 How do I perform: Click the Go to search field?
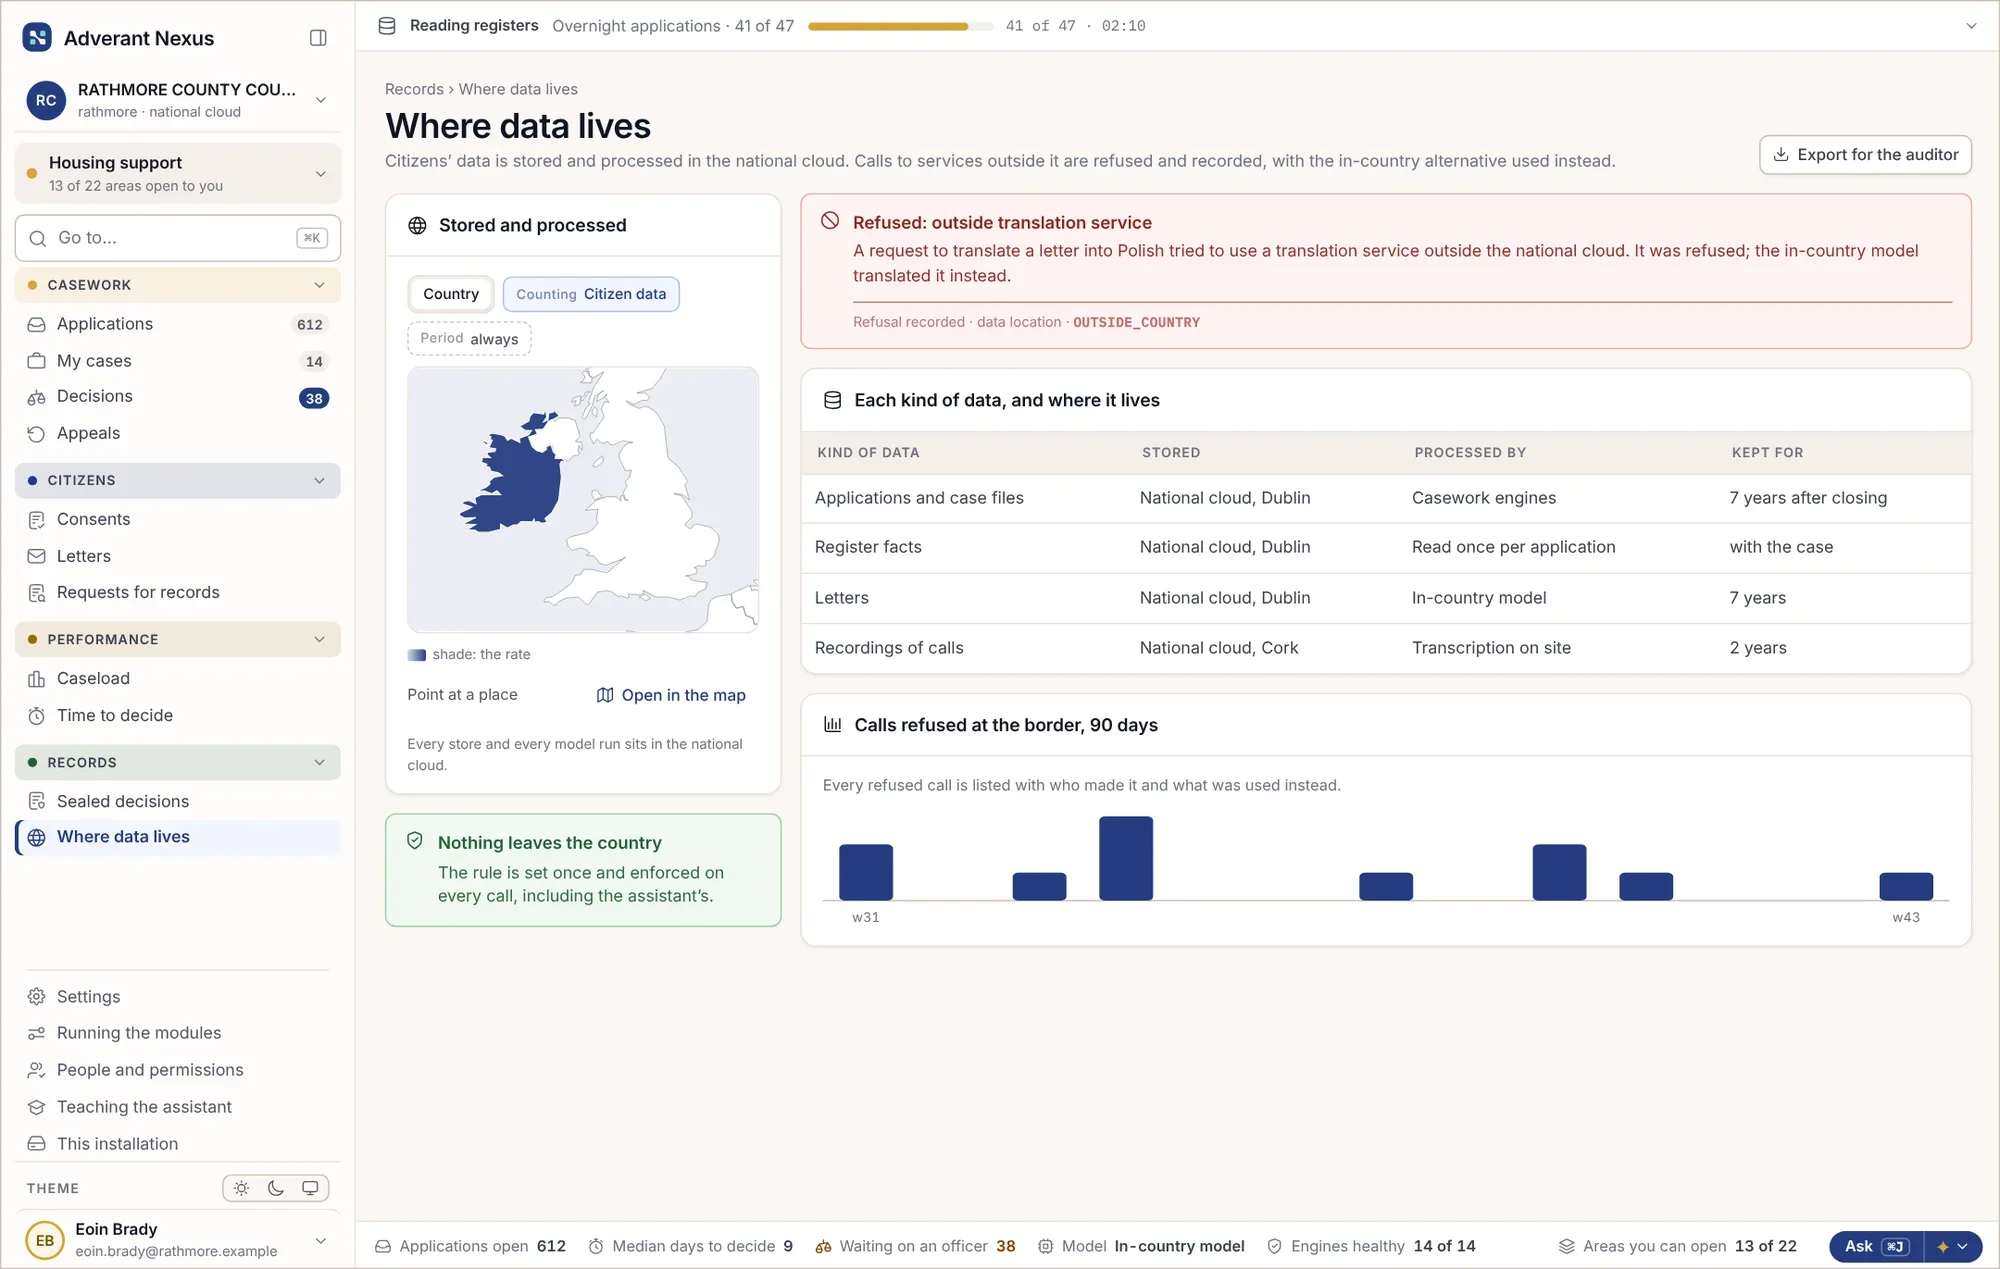178,238
